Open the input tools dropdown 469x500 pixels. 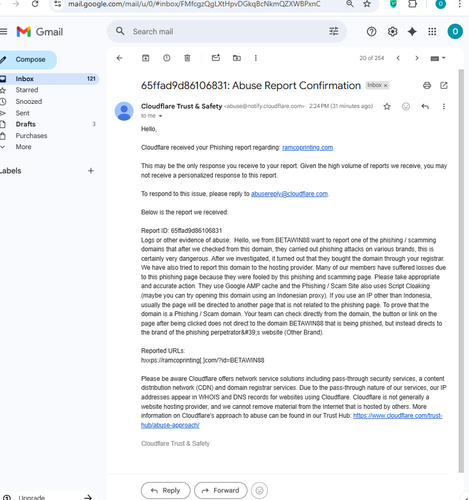coord(438,58)
